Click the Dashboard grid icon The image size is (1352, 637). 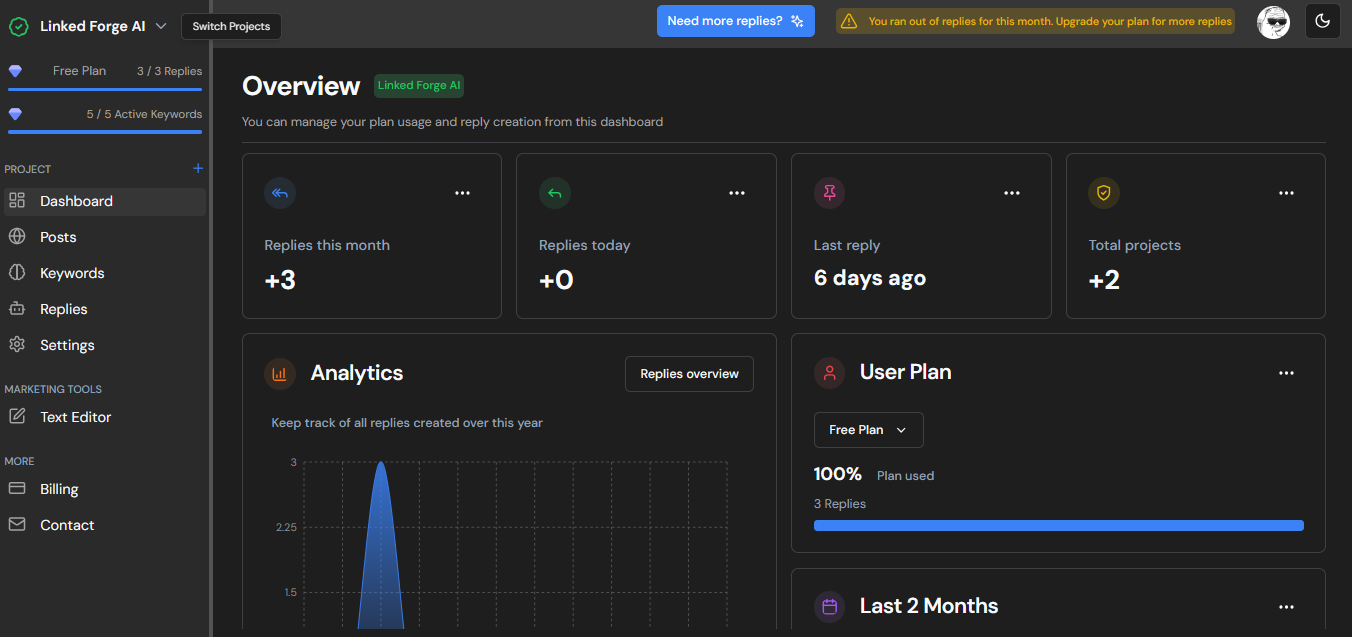17,201
